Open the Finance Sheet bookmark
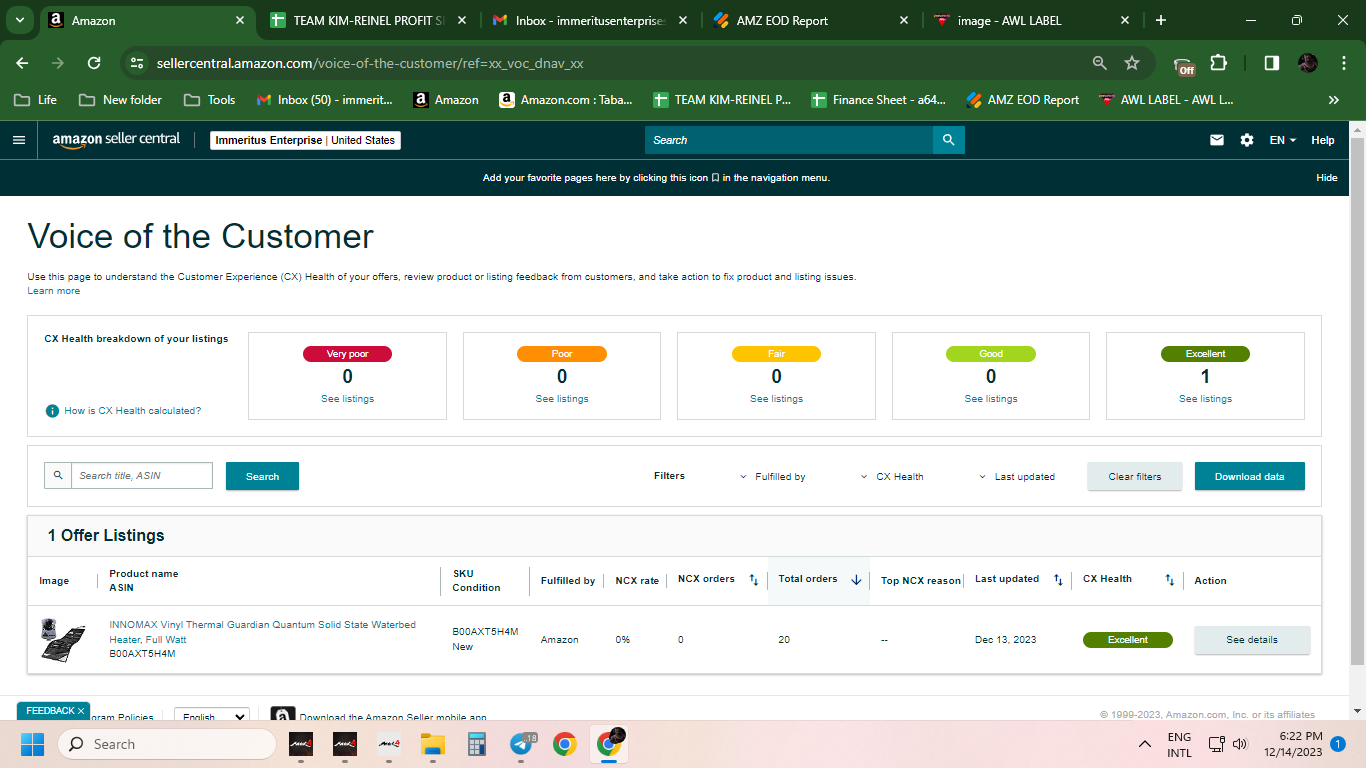This screenshot has height=768, width=1366. pyautogui.click(x=878, y=100)
